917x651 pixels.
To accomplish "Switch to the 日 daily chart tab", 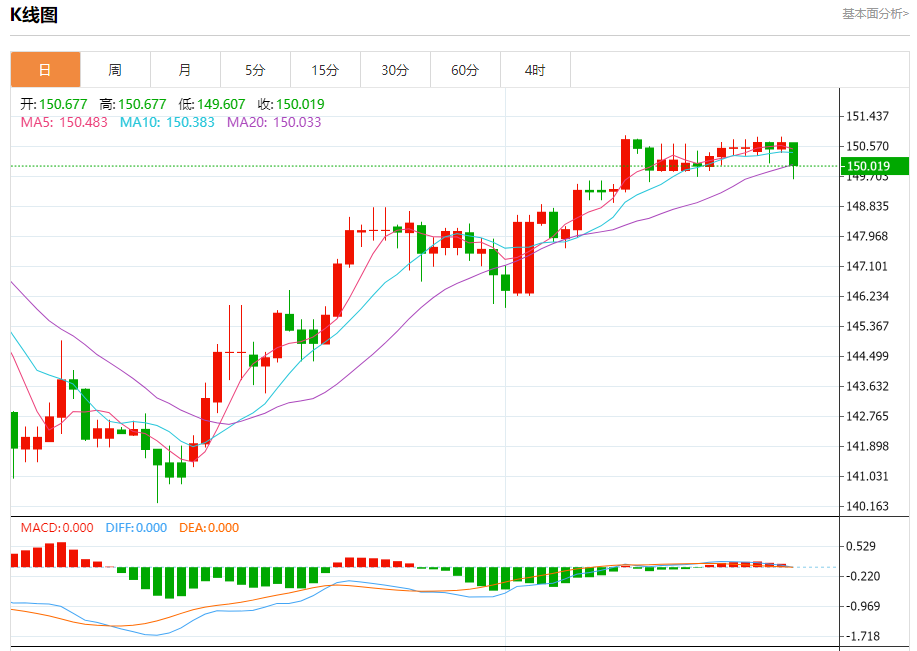I will click(x=45, y=70).
